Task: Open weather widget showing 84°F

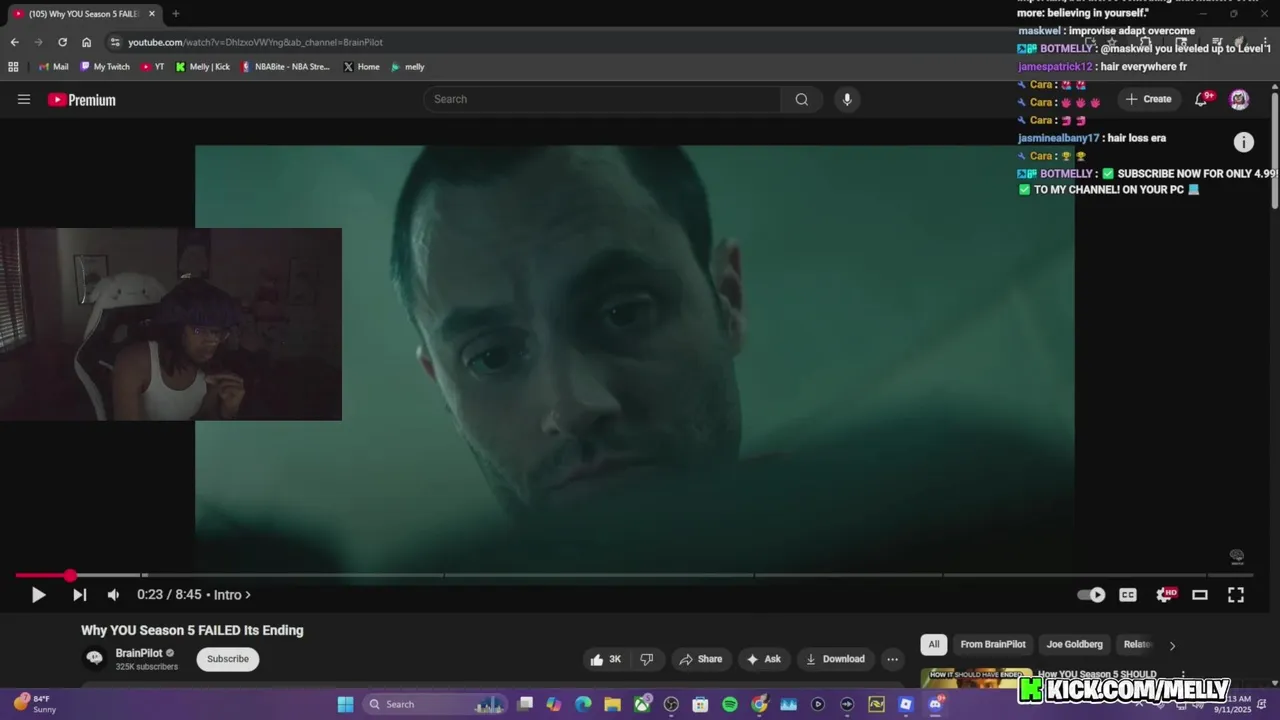Action: click(x=34, y=704)
